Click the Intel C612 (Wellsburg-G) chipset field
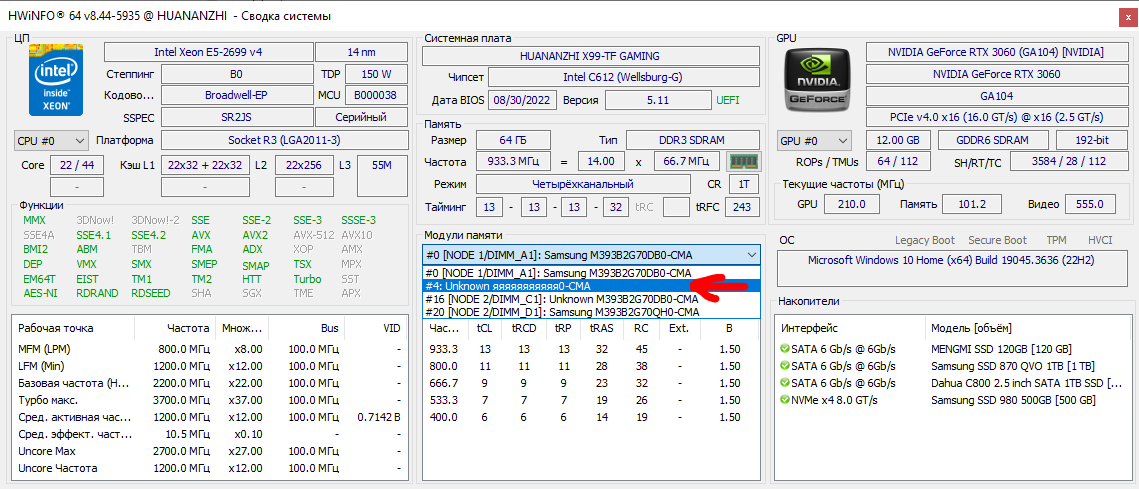Image resolution: width=1139 pixels, height=489 pixels. click(623, 78)
